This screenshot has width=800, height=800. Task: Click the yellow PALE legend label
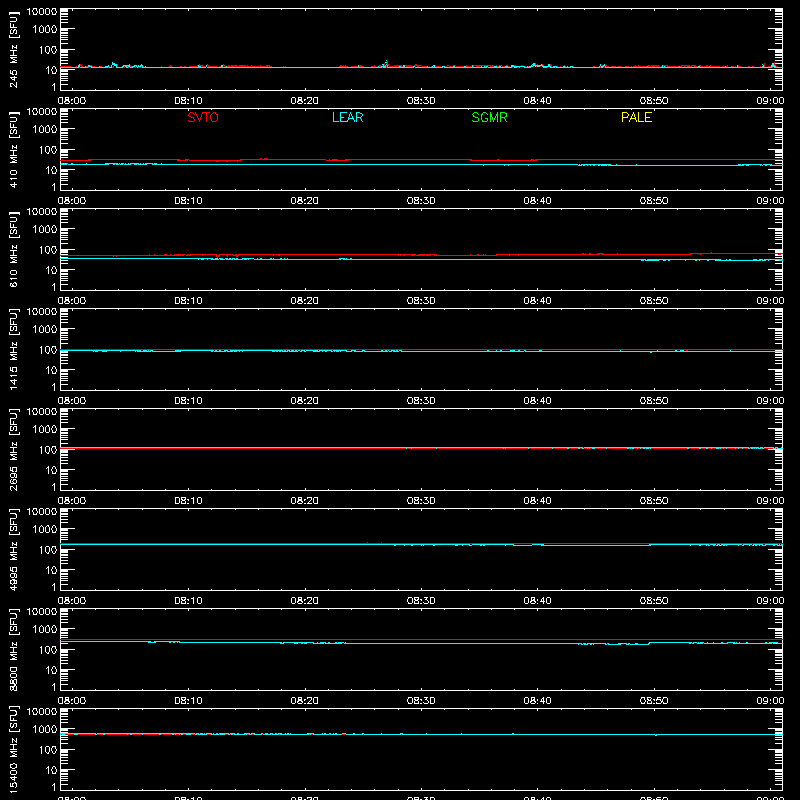(636, 117)
